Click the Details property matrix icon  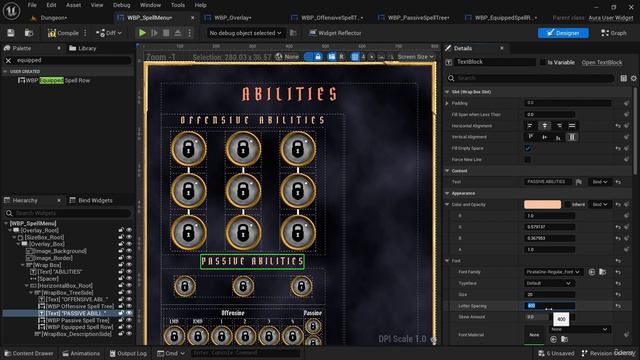[x=624, y=78]
